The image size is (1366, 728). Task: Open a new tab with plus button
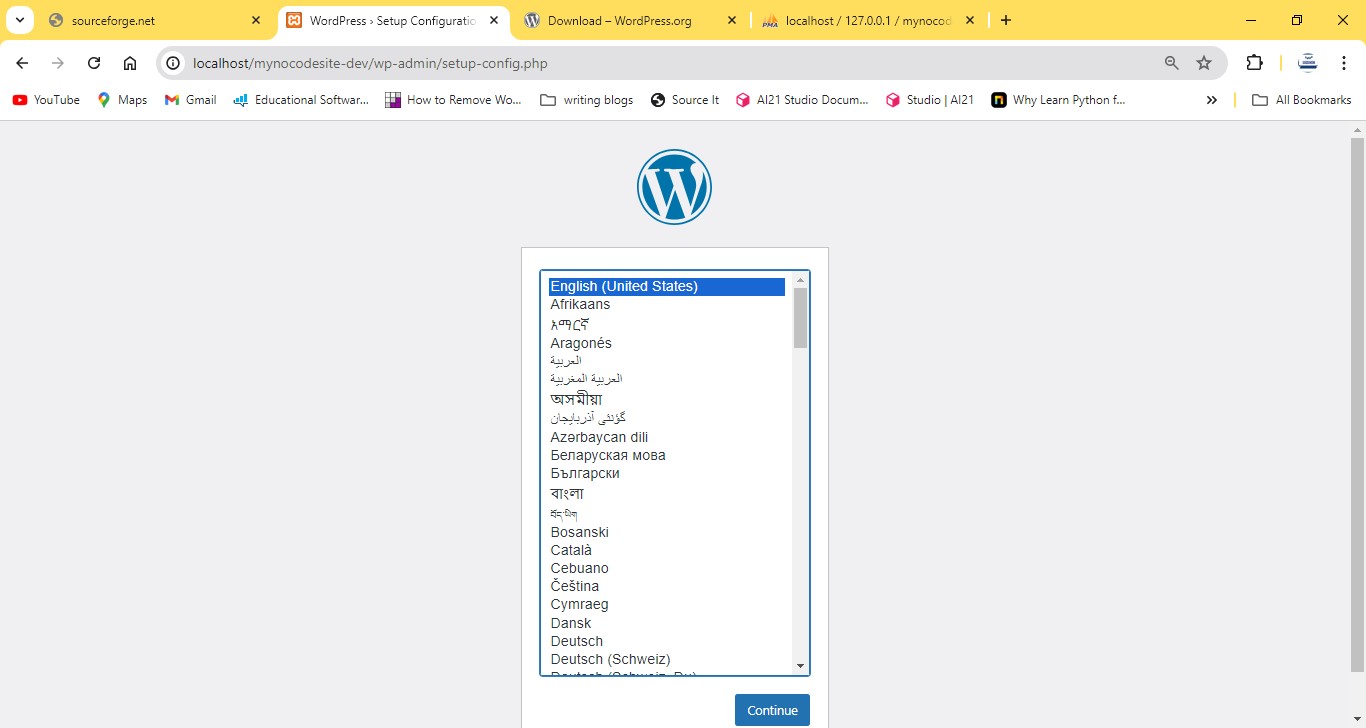click(1006, 20)
